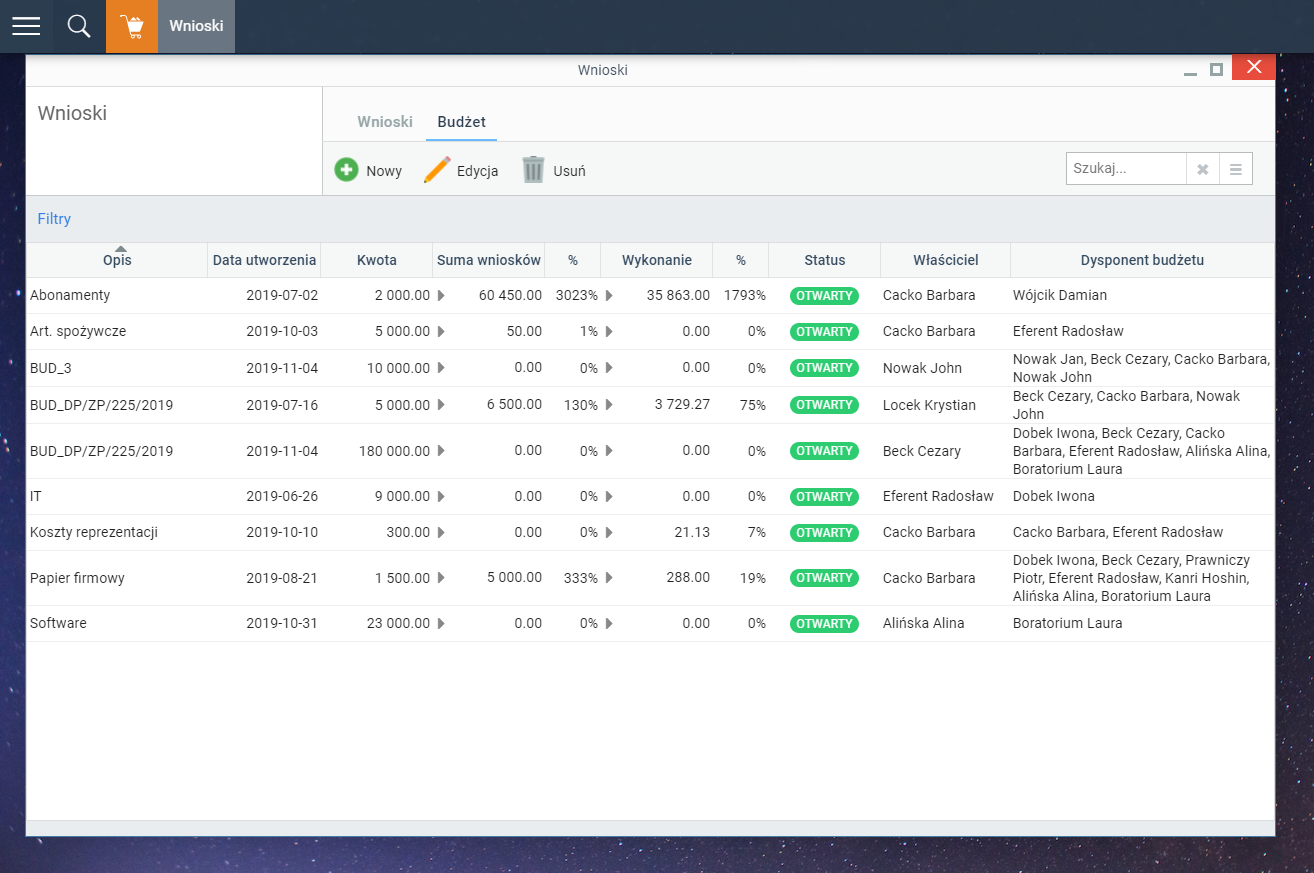Expand Suma wniosków arrow in Abonamenty row
Screen dimensions: 1314x873
(441, 296)
